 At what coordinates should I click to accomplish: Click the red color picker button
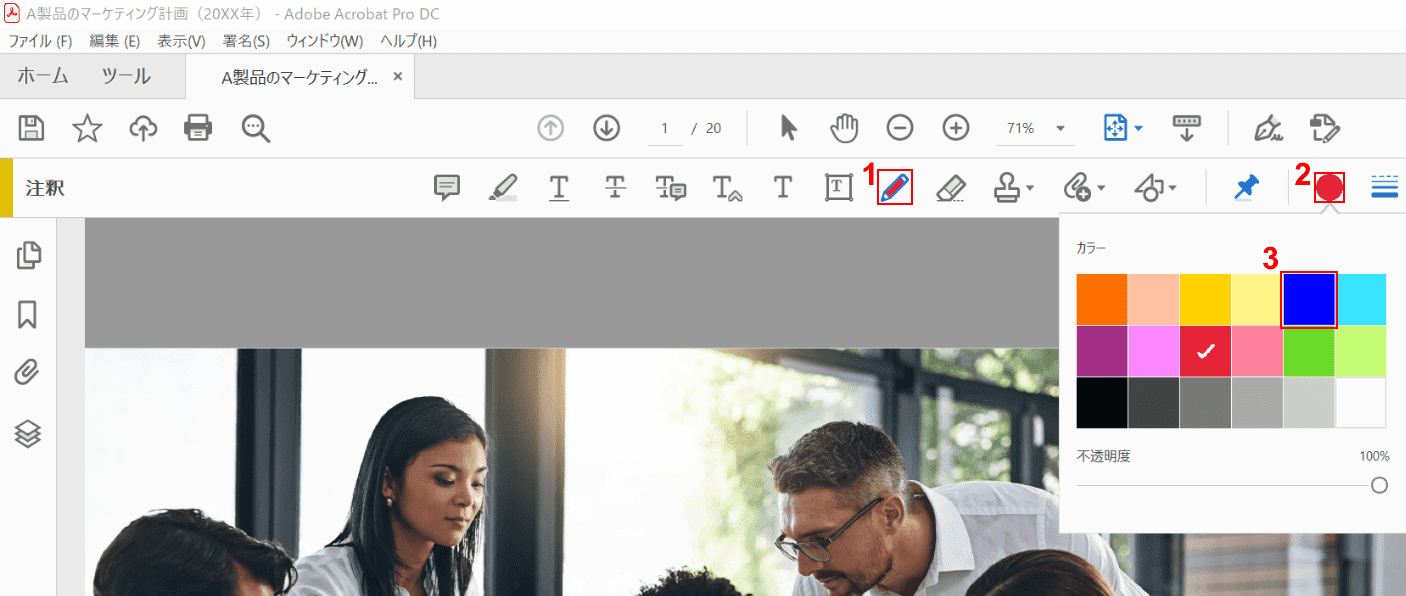click(x=1329, y=187)
